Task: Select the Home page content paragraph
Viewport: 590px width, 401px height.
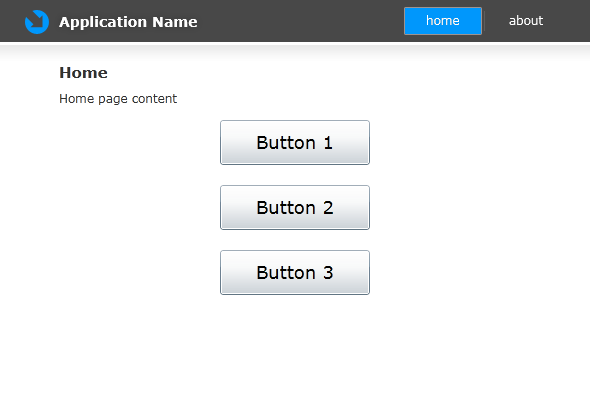Action: 118,99
